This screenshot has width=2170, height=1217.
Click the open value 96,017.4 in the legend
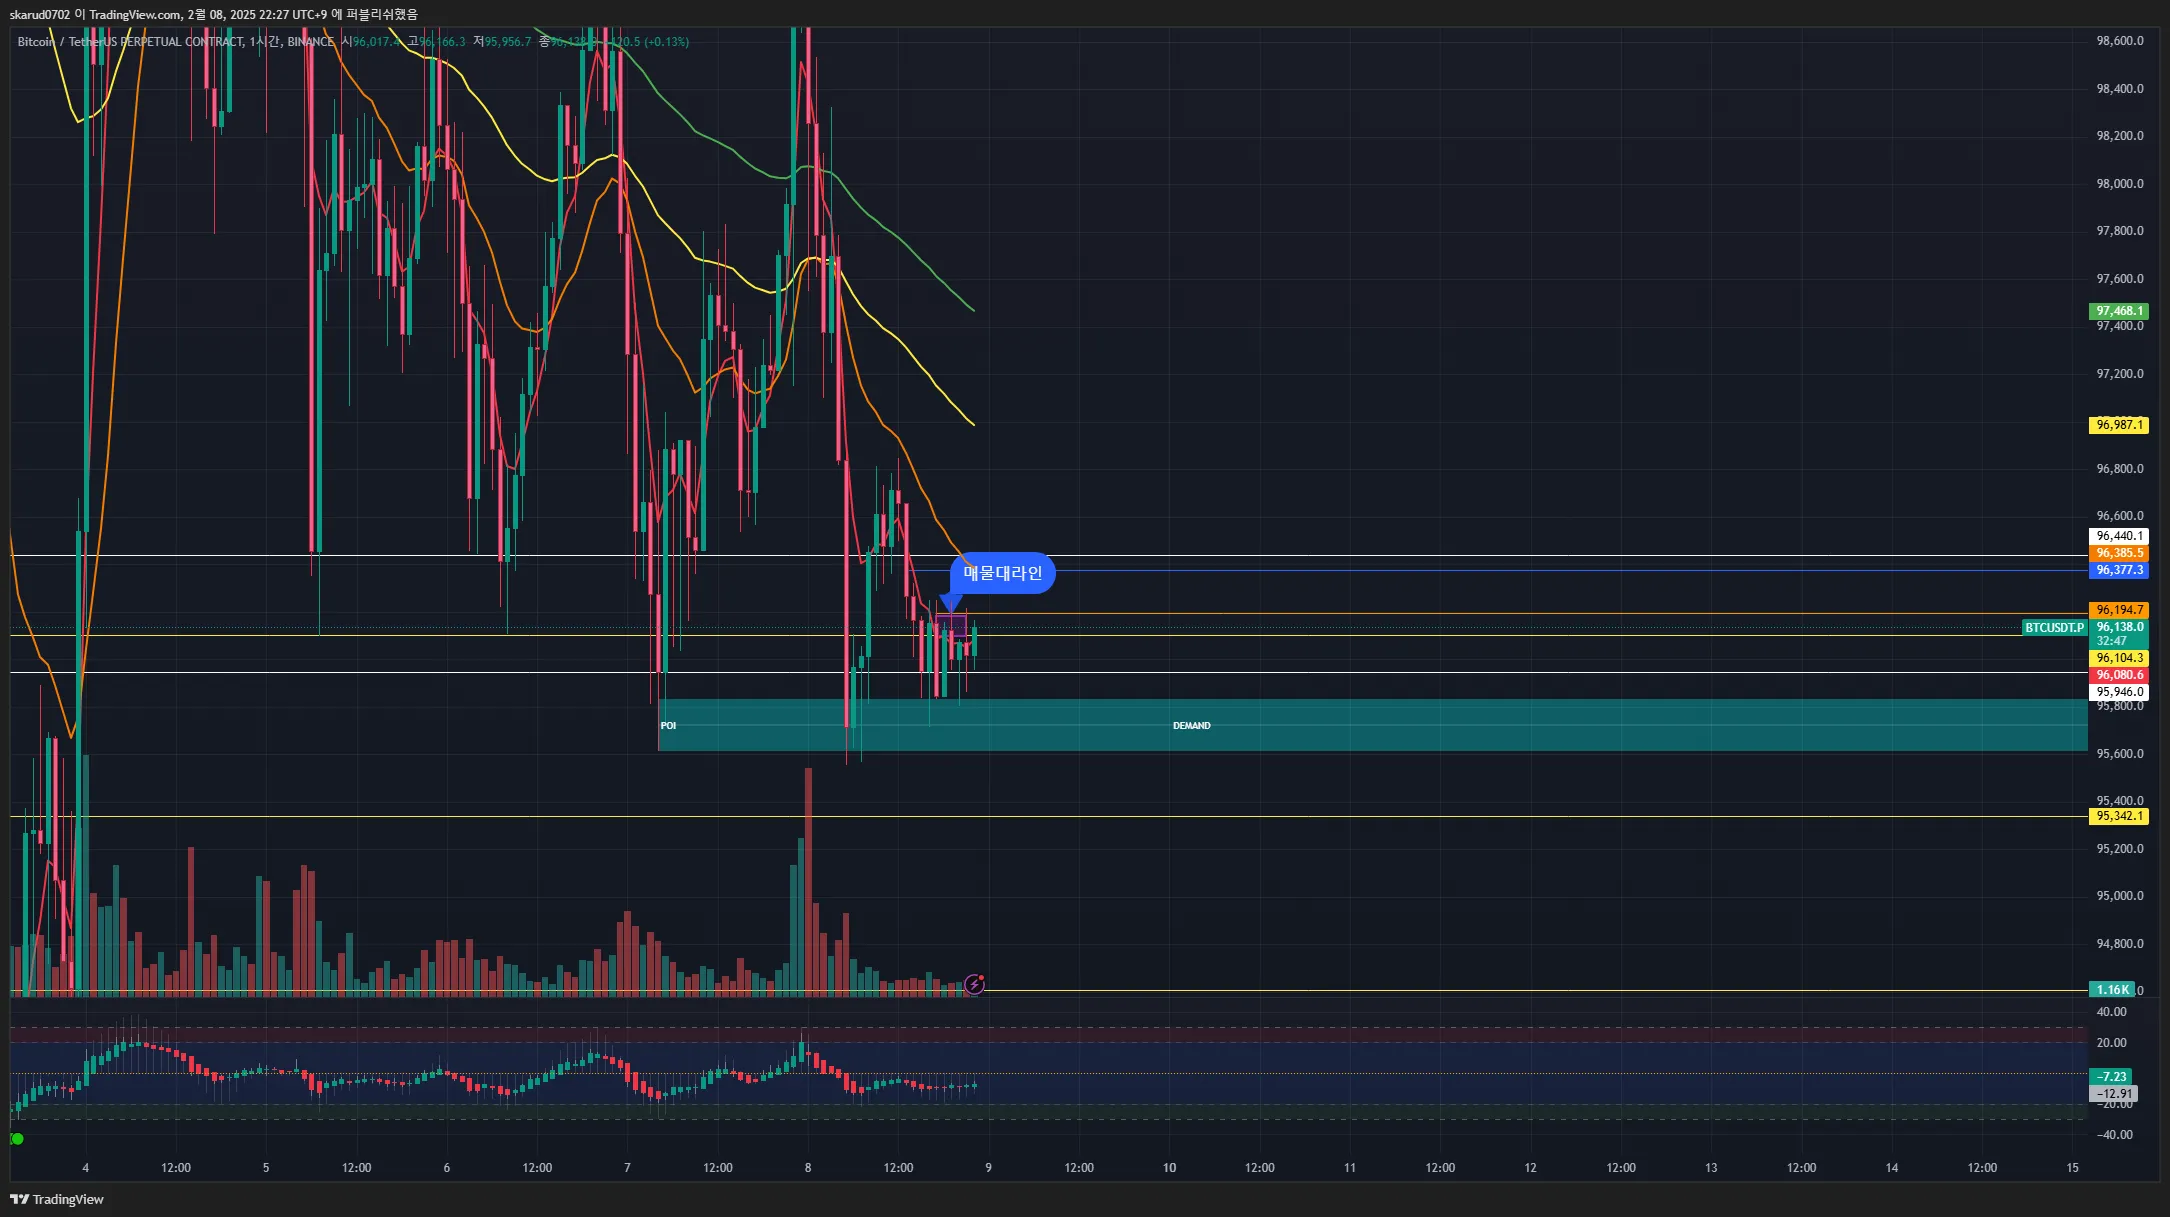(x=376, y=42)
